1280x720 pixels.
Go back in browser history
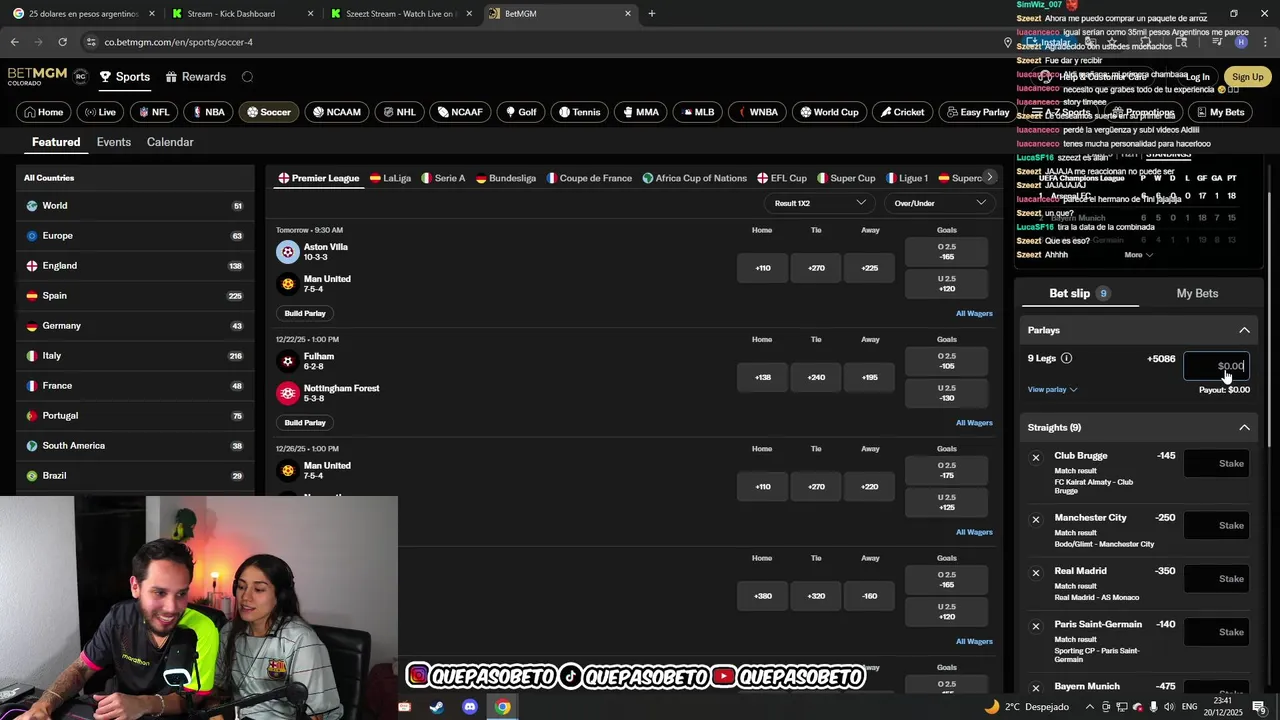click(14, 42)
